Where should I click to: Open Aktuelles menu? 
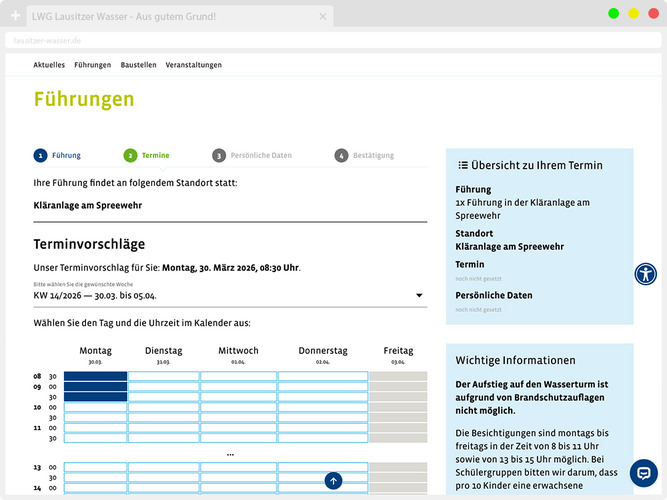click(x=49, y=65)
